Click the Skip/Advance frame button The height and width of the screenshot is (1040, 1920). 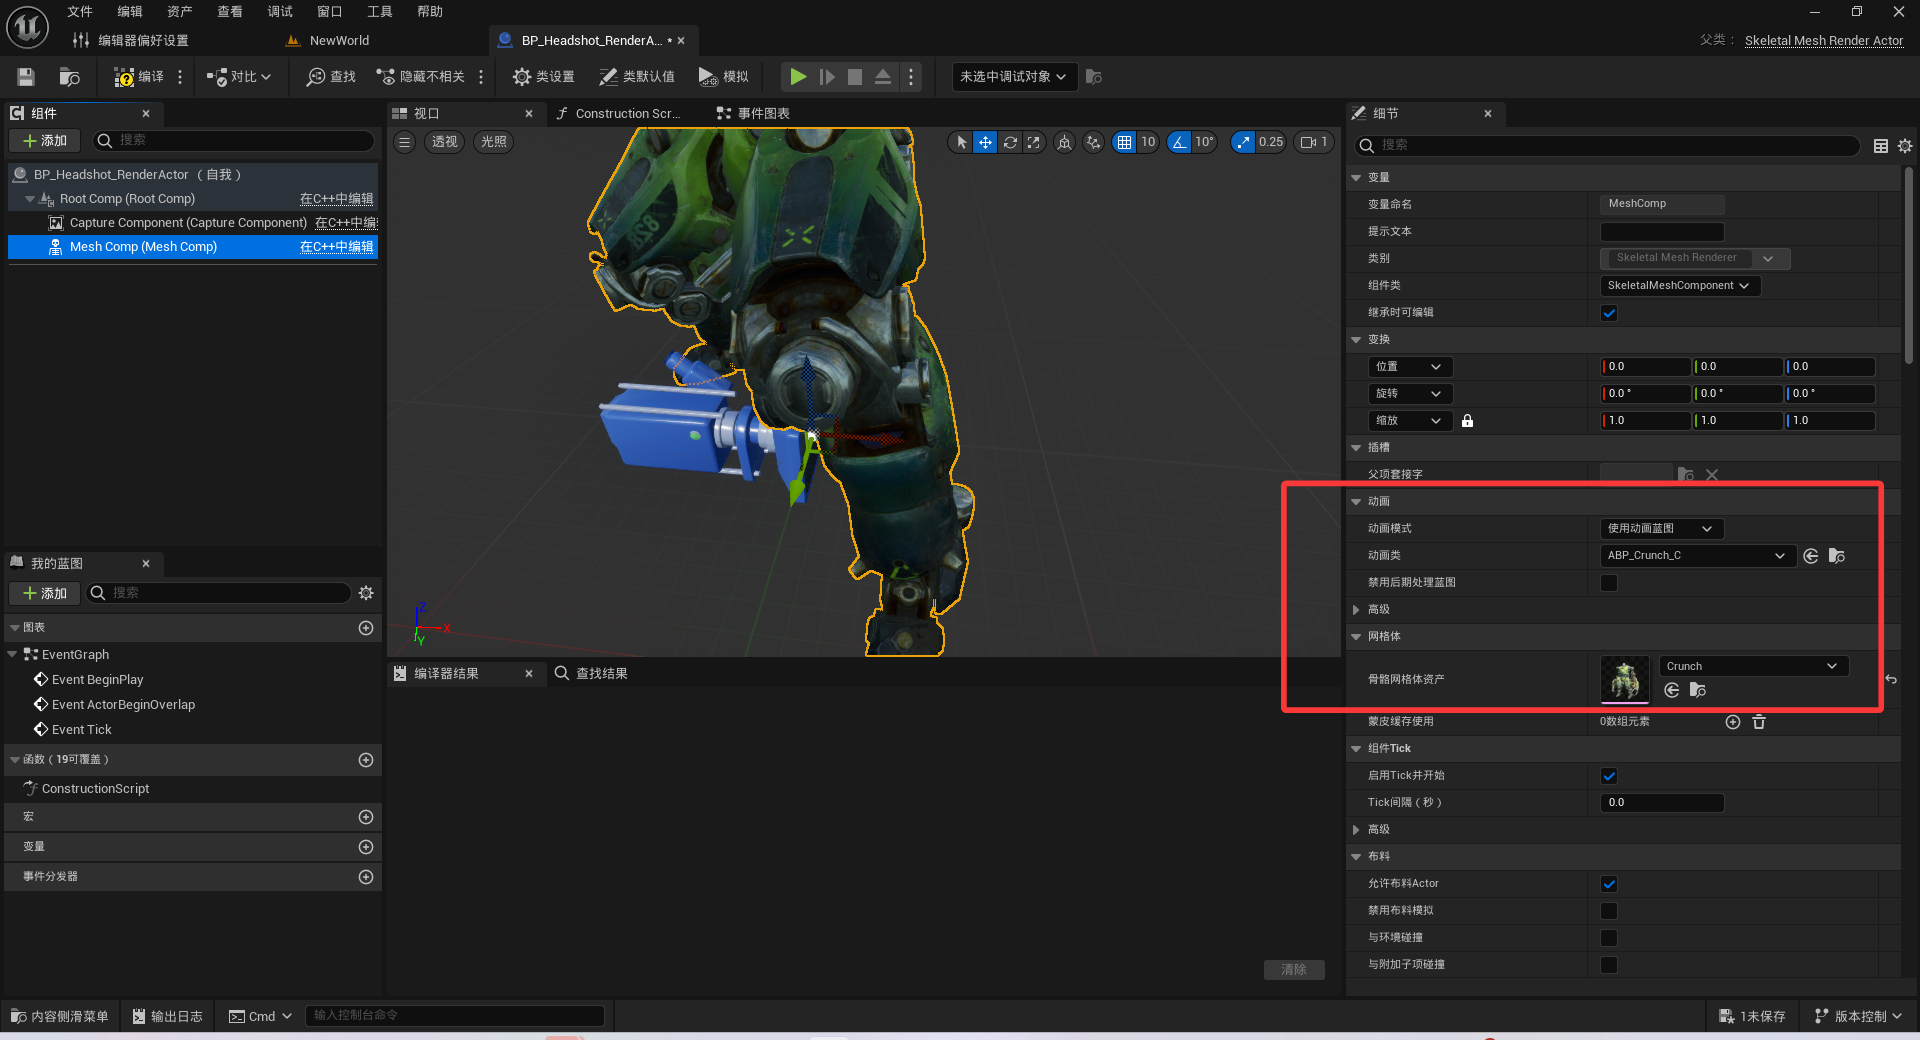(x=827, y=77)
